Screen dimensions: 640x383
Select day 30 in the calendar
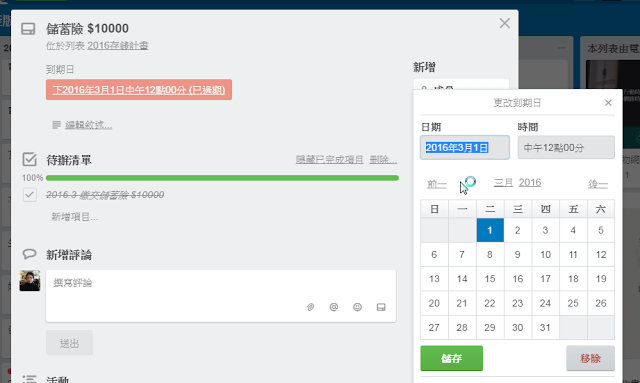pyautogui.click(x=518, y=327)
